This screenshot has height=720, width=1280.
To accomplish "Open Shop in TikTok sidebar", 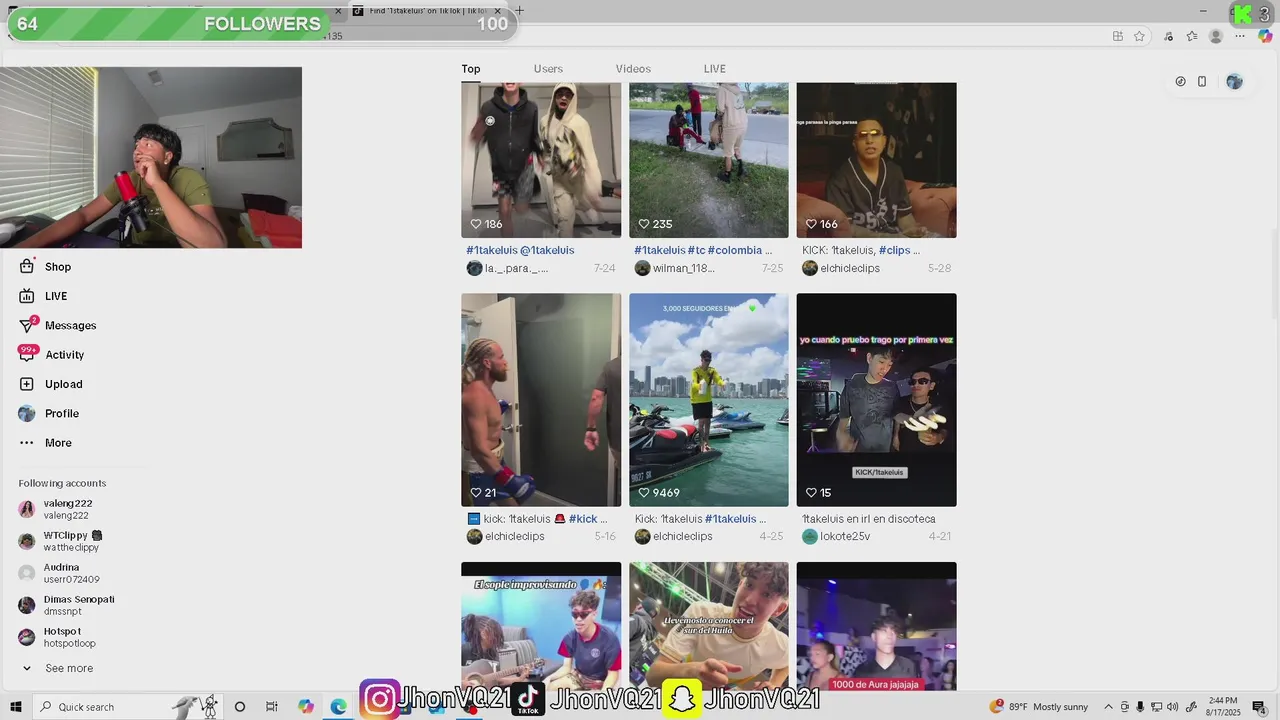I will (x=45, y=267).
